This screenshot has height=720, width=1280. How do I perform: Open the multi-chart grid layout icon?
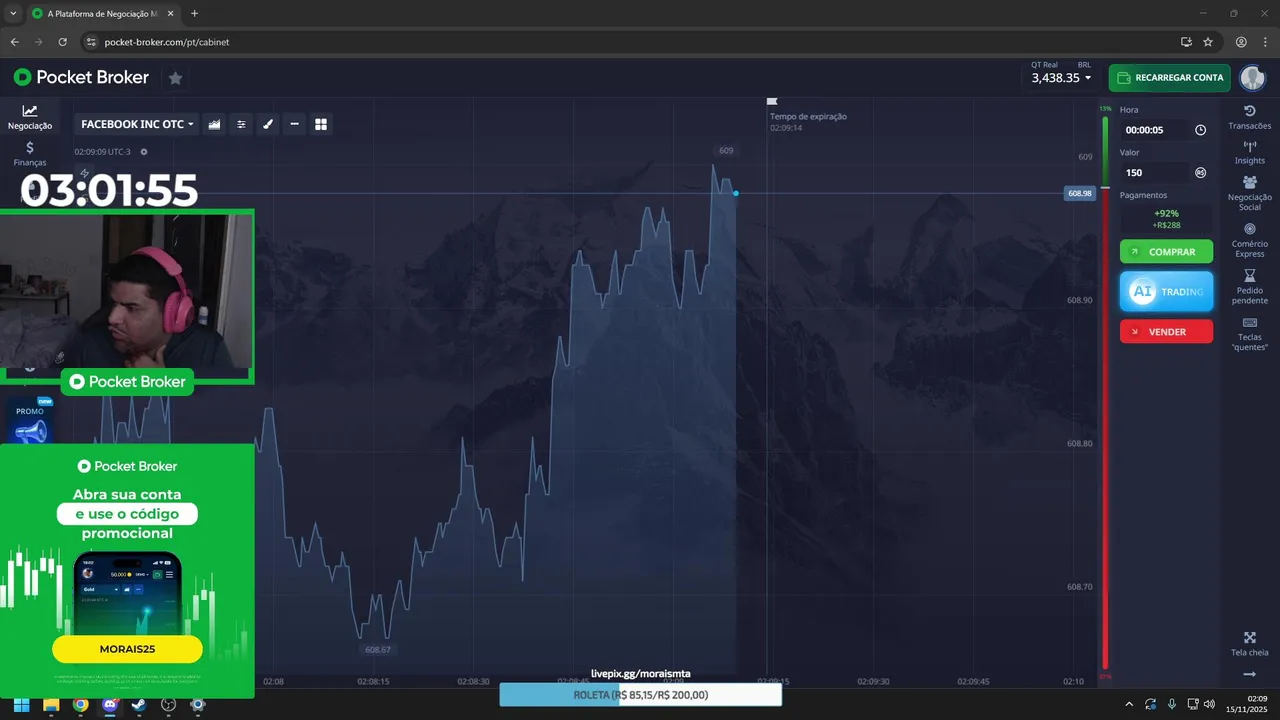tap(321, 124)
